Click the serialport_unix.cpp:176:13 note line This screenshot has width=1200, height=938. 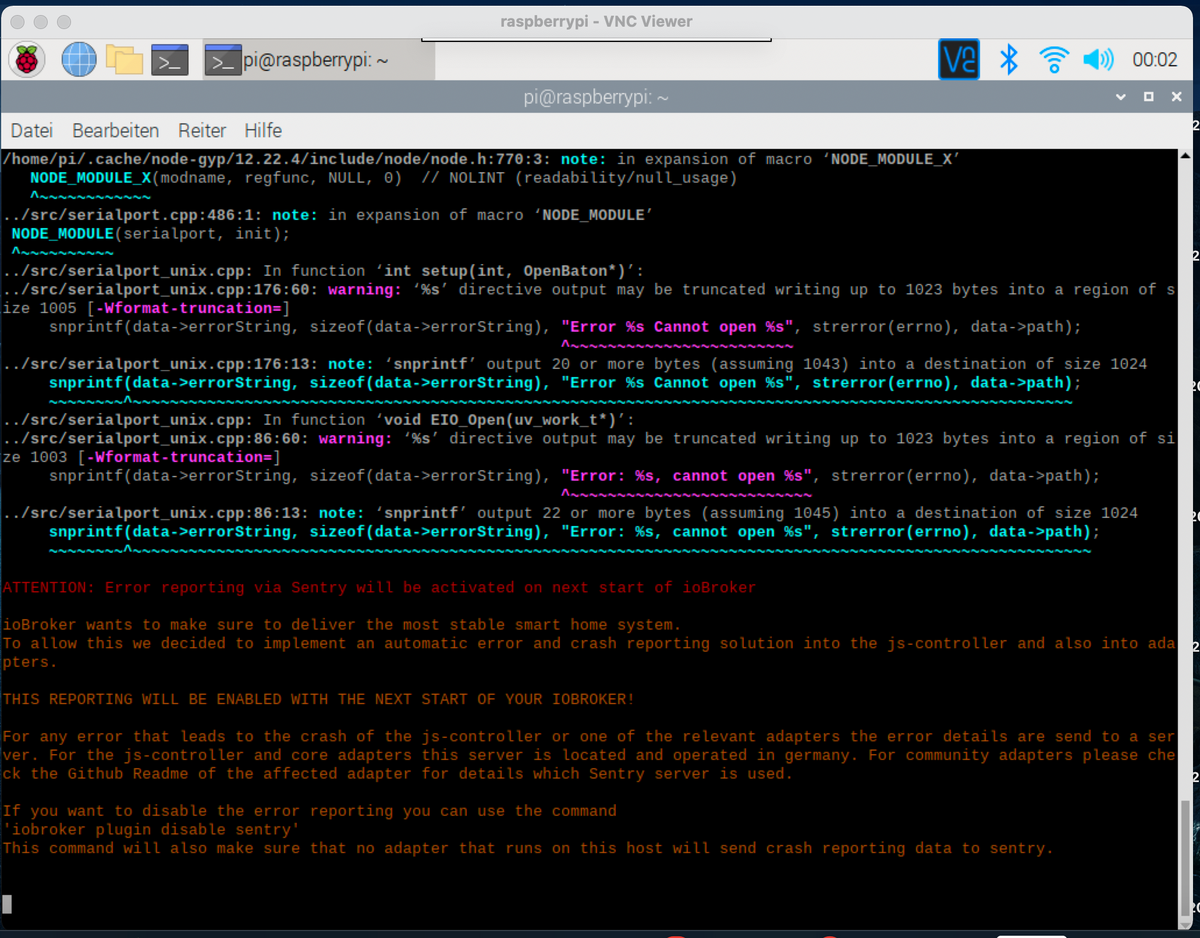pos(574,364)
